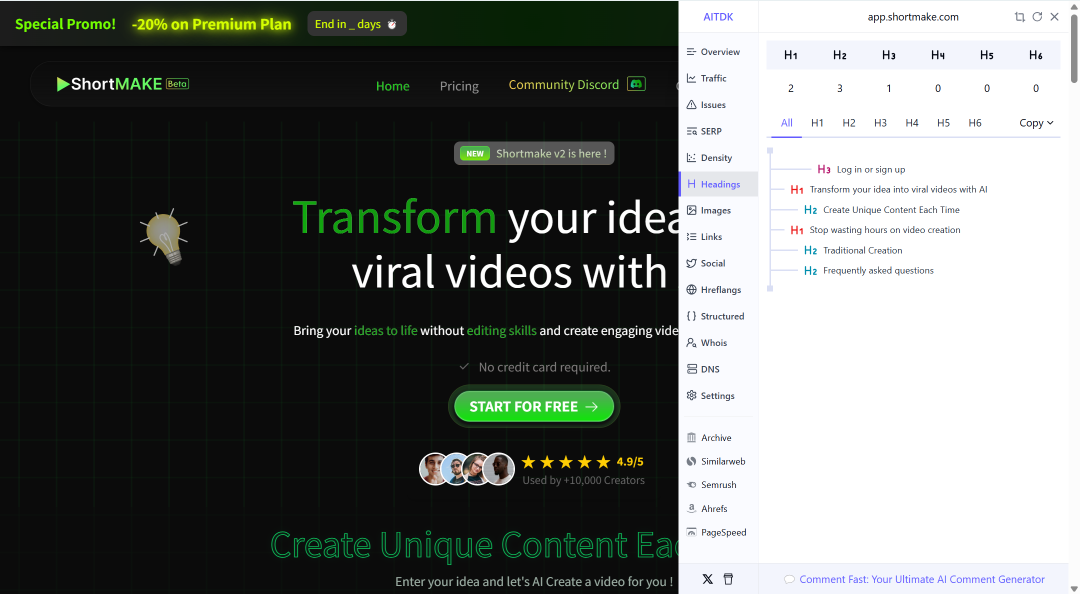
Task: Open the SERP section icon
Action: coord(692,131)
